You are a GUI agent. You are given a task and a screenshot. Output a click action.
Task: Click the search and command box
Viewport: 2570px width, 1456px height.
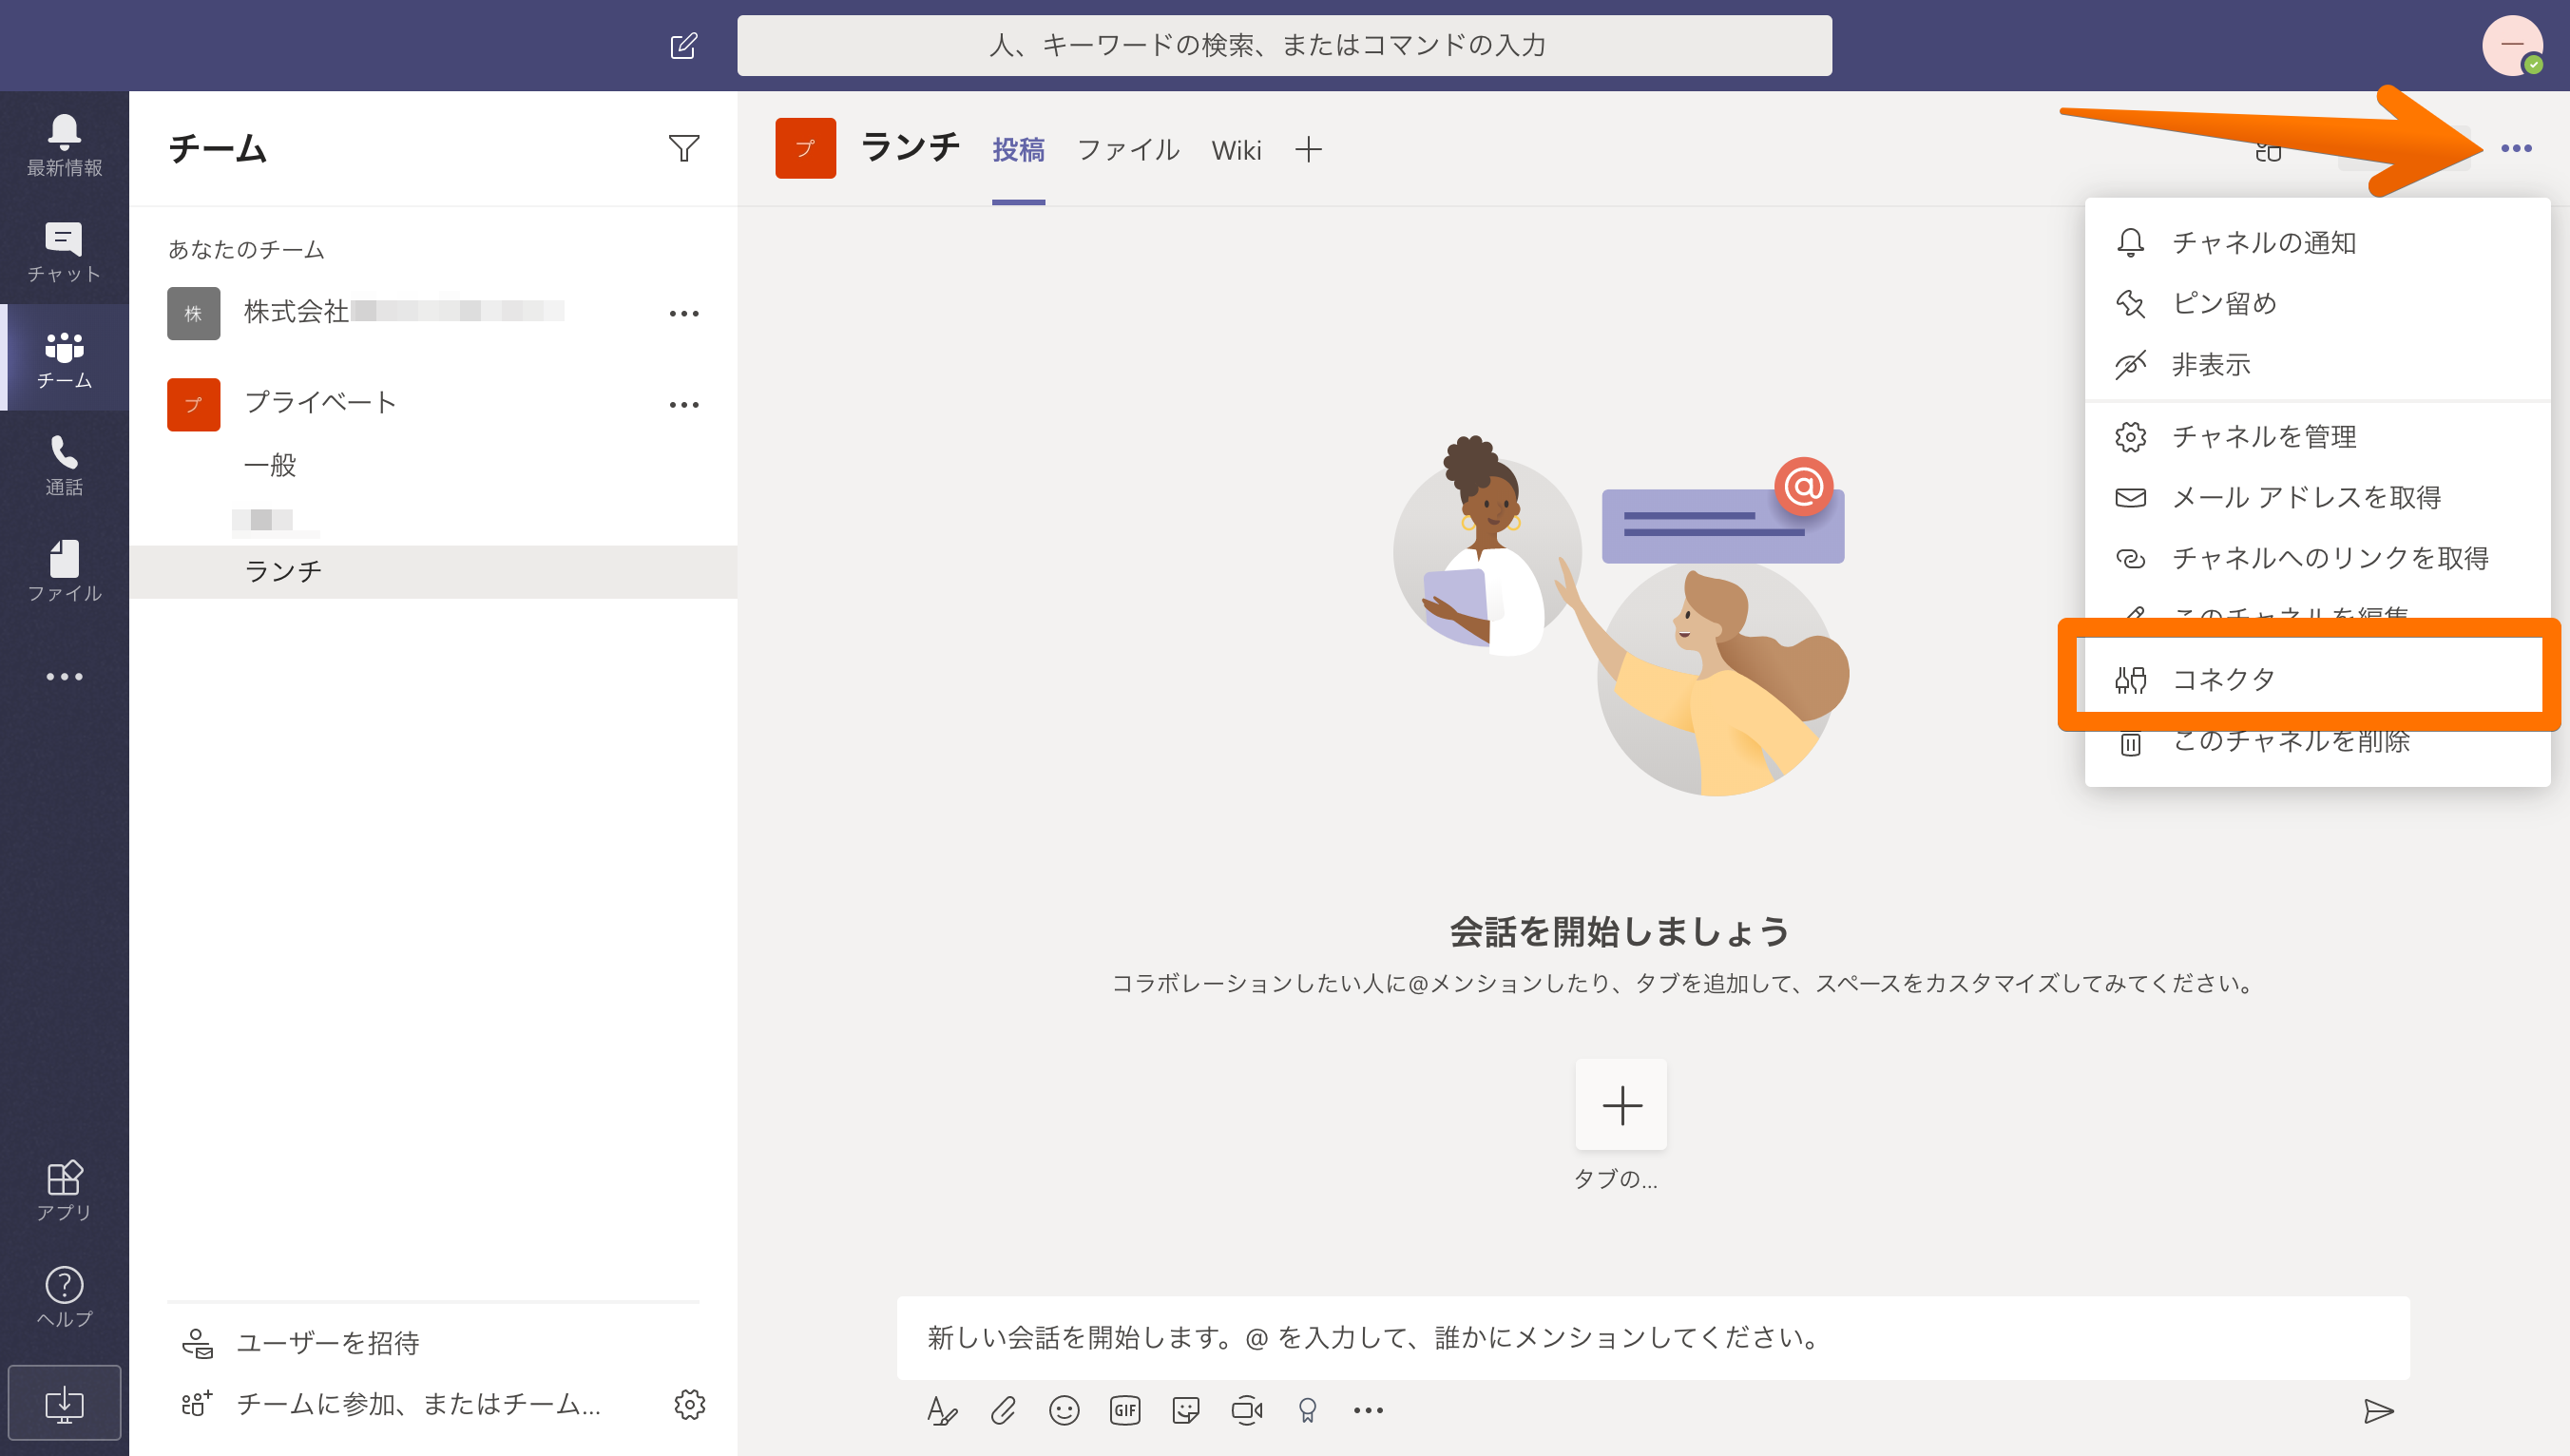click(x=1284, y=46)
